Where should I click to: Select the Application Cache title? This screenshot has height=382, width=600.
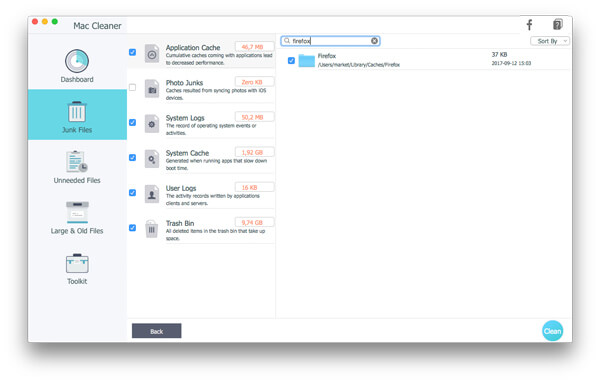point(193,47)
